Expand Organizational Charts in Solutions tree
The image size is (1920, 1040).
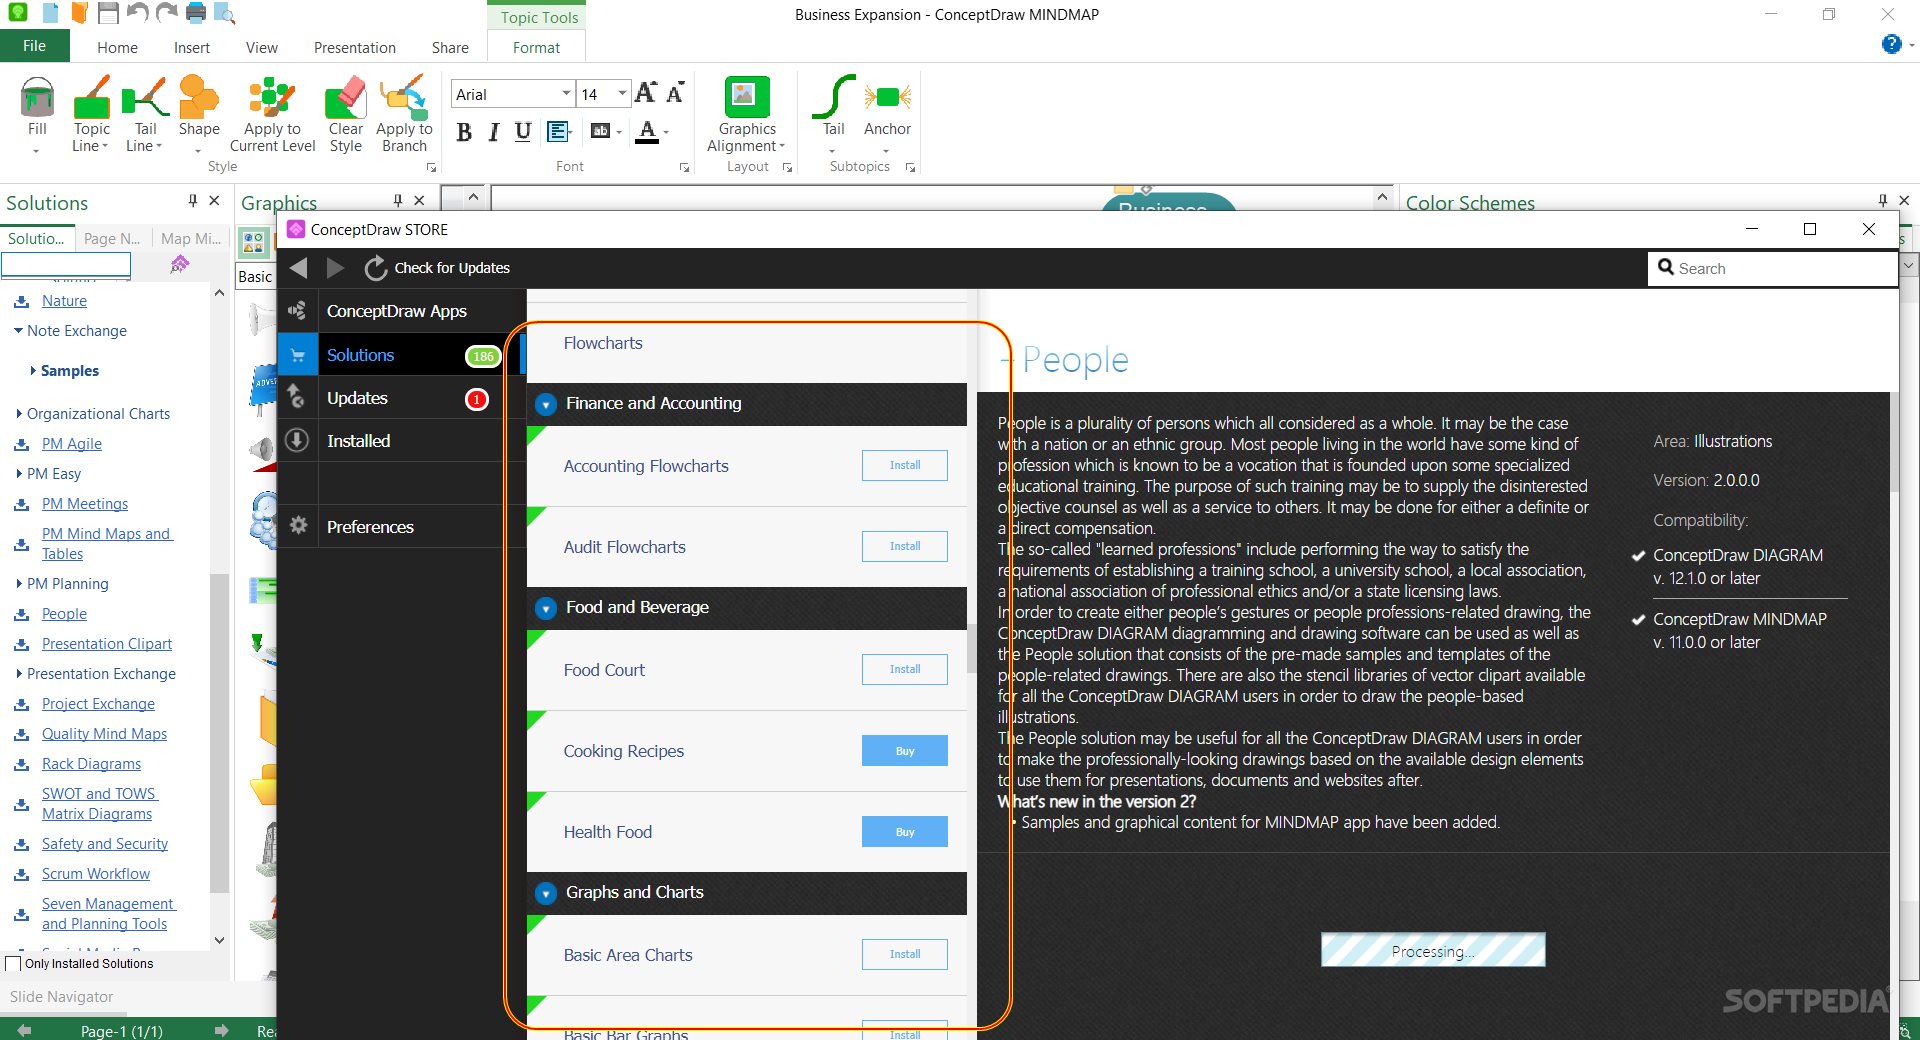(x=19, y=414)
